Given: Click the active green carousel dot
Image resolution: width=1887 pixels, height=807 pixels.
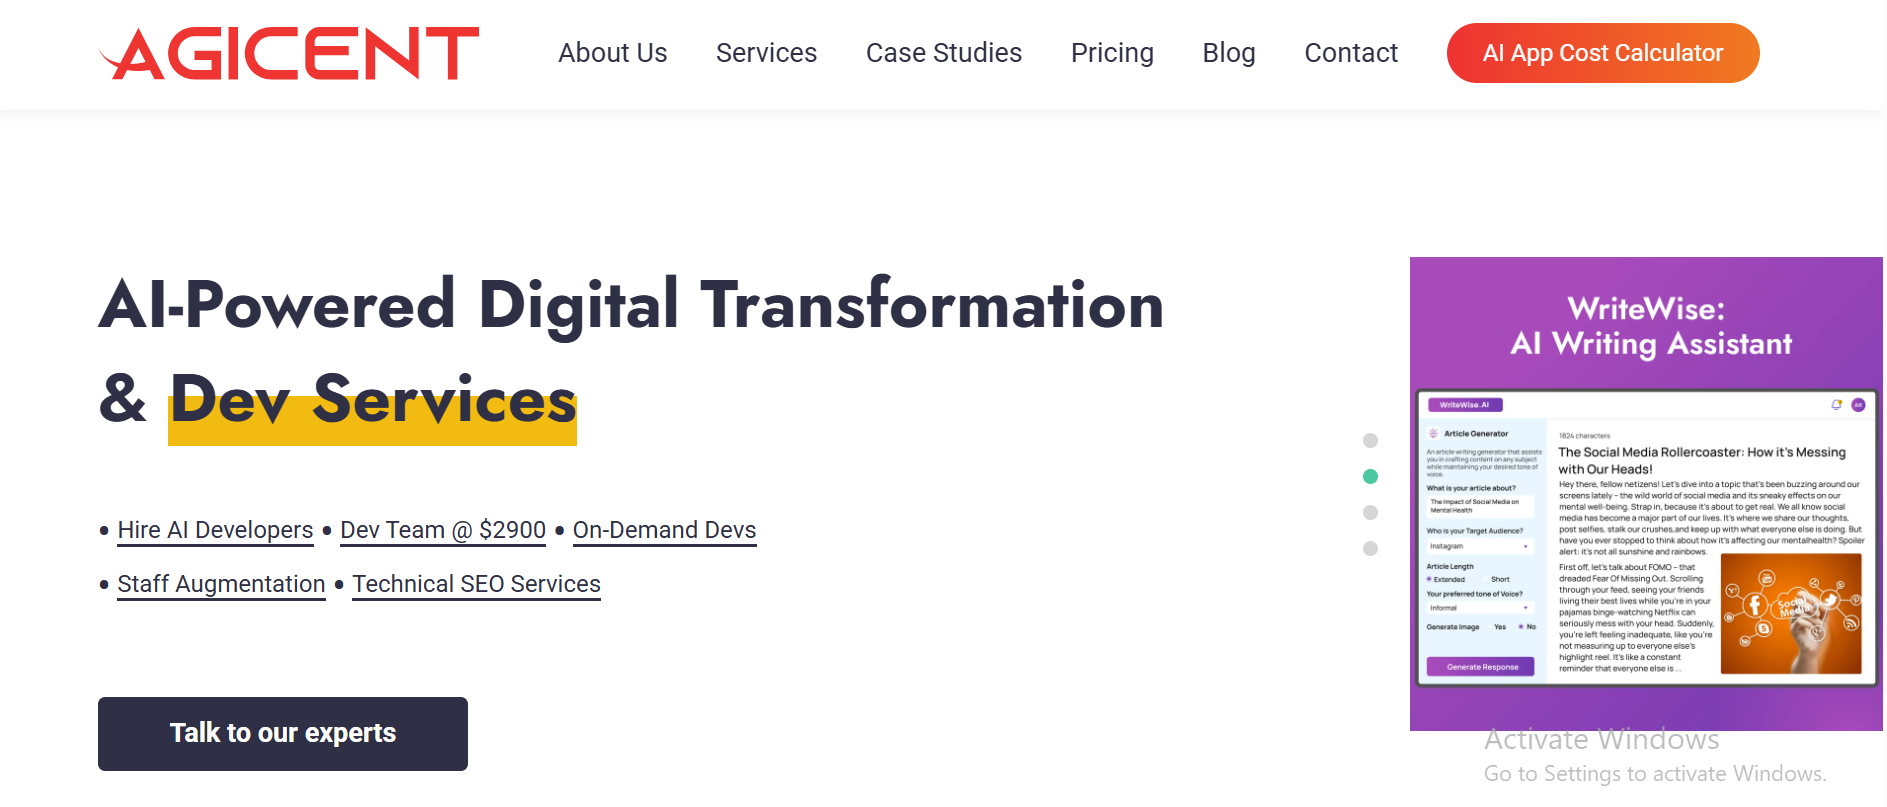Looking at the screenshot, I should click(x=1370, y=477).
